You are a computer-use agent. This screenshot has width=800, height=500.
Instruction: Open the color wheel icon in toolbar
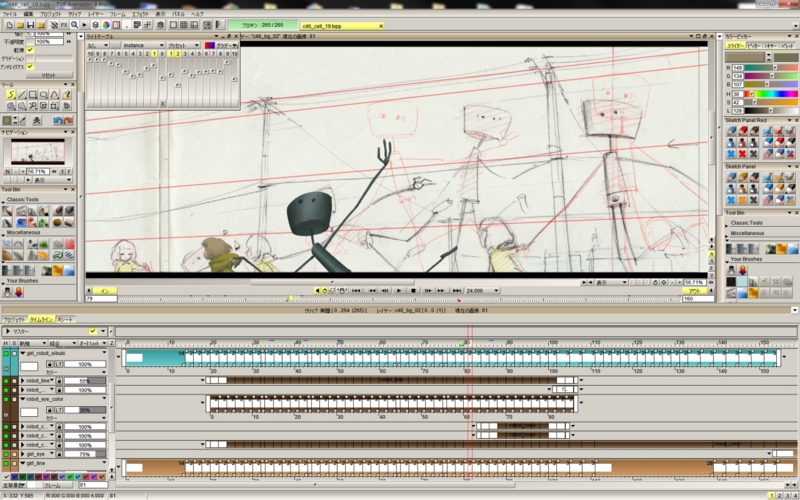point(106,25)
